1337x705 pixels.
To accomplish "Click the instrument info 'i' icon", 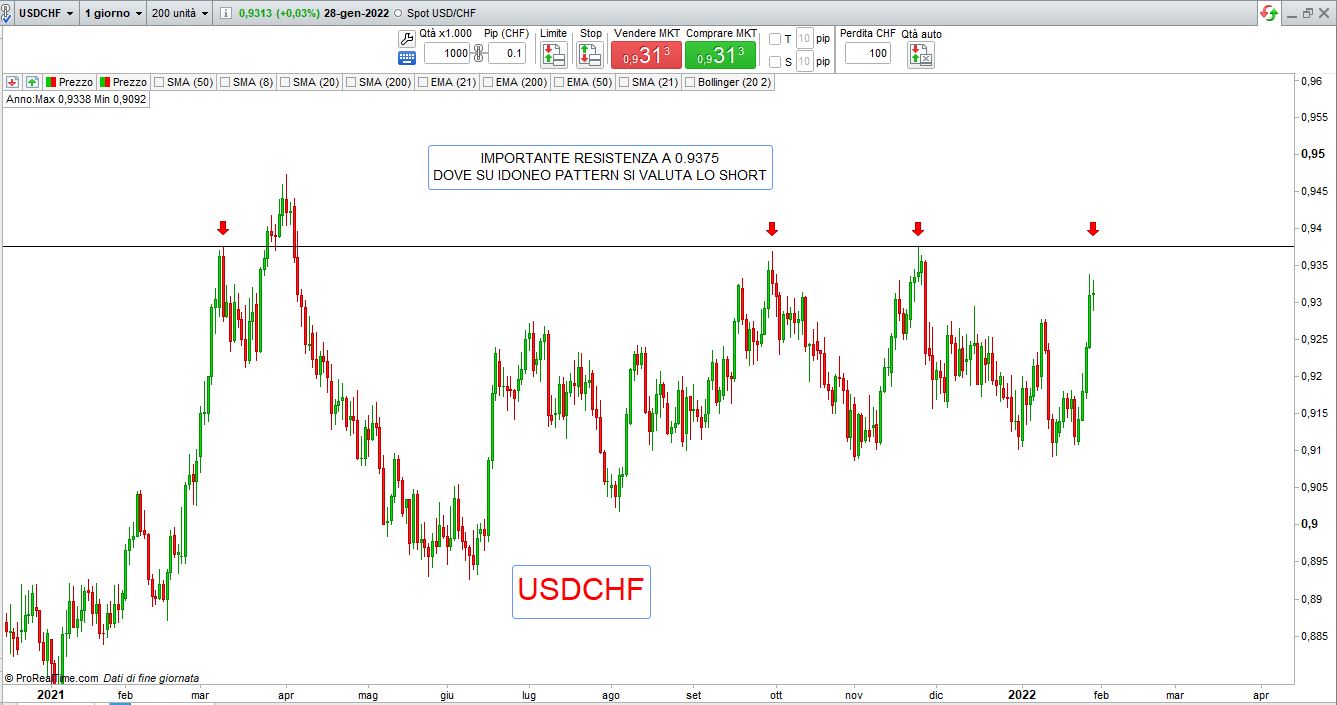I will tap(225, 13).
